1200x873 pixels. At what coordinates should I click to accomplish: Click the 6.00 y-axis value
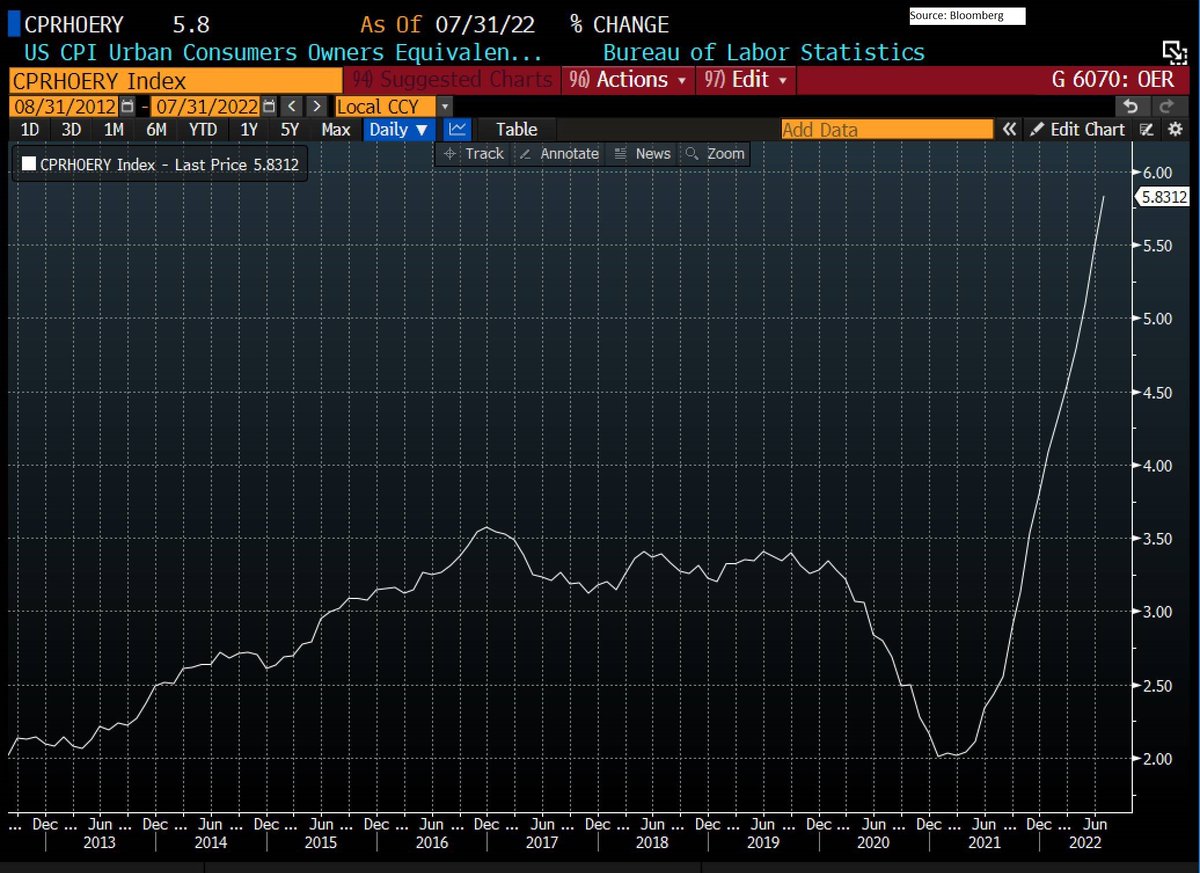(x=1156, y=171)
